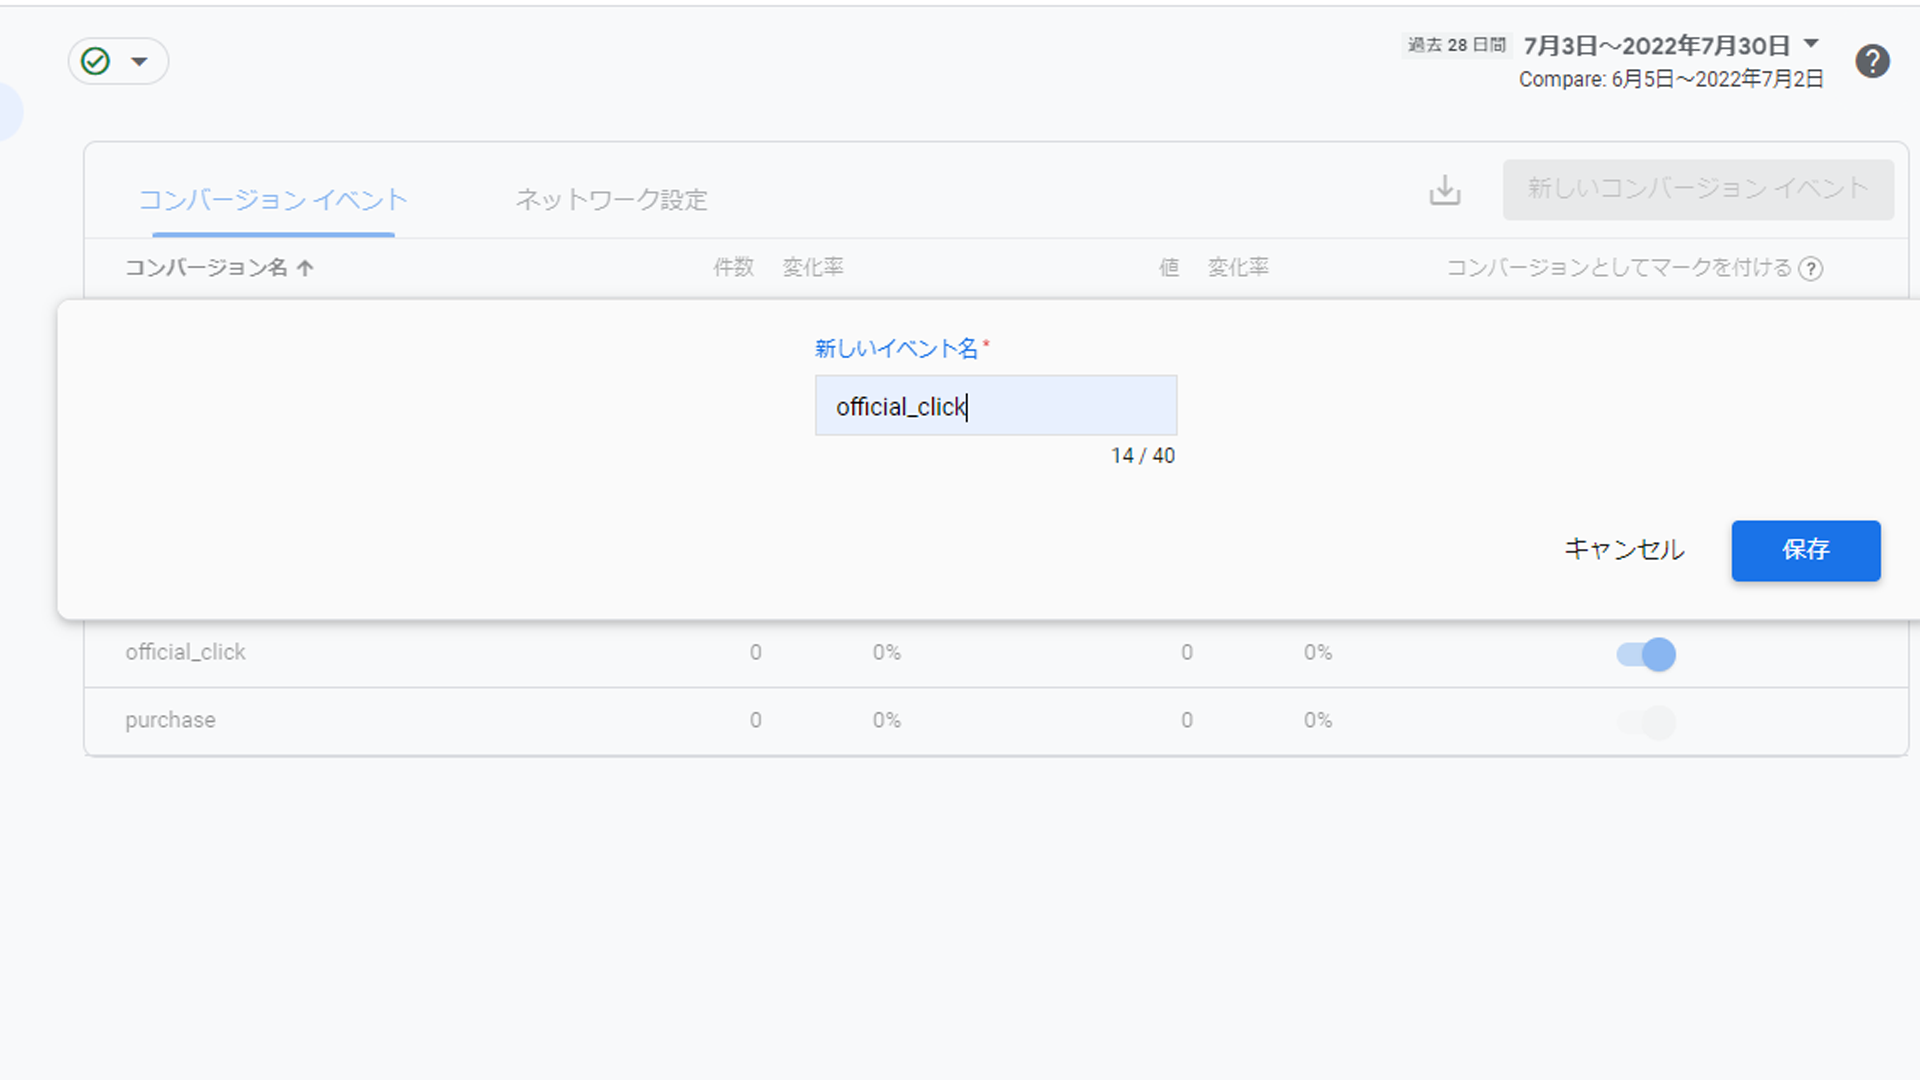Select the ネットワーク設定 tab
Screen dimensions: 1920x1080
(x=611, y=199)
